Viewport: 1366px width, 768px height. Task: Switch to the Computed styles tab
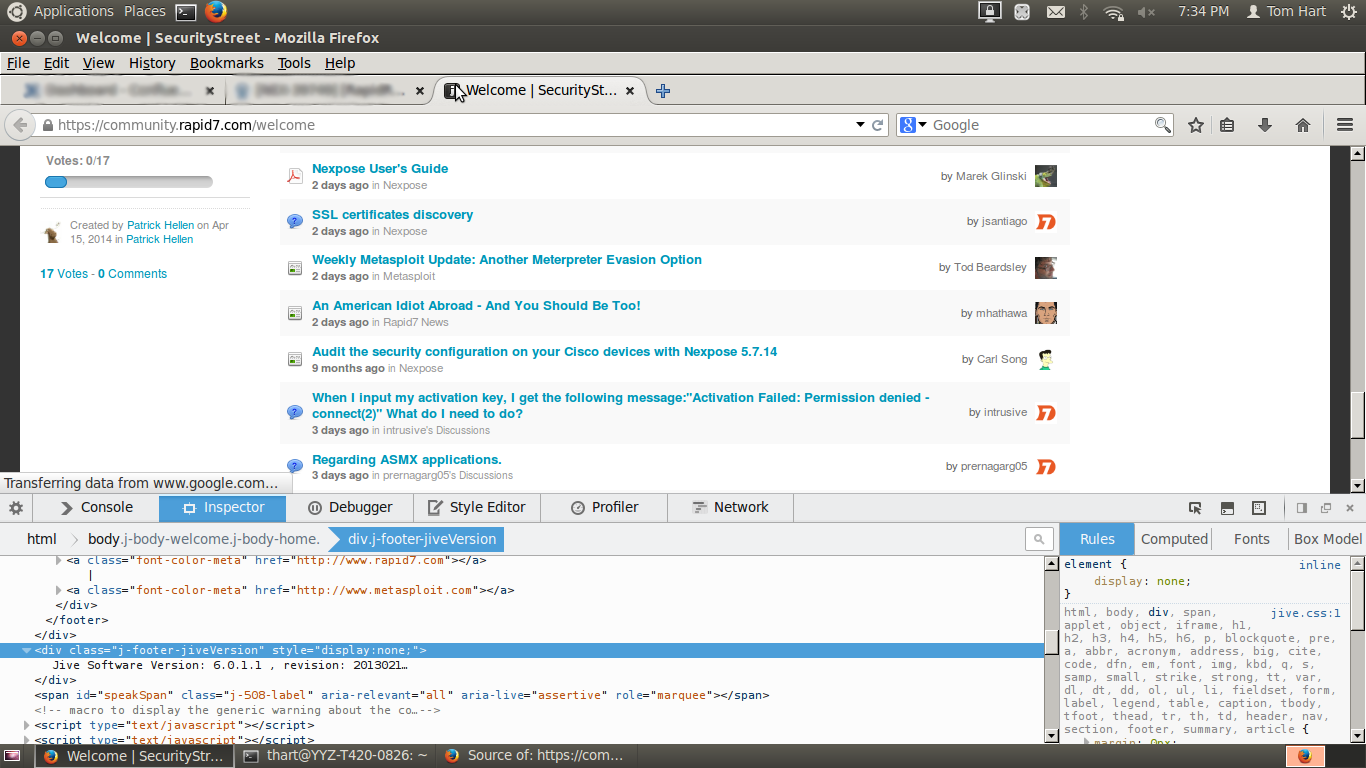[x=1173, y=538]
